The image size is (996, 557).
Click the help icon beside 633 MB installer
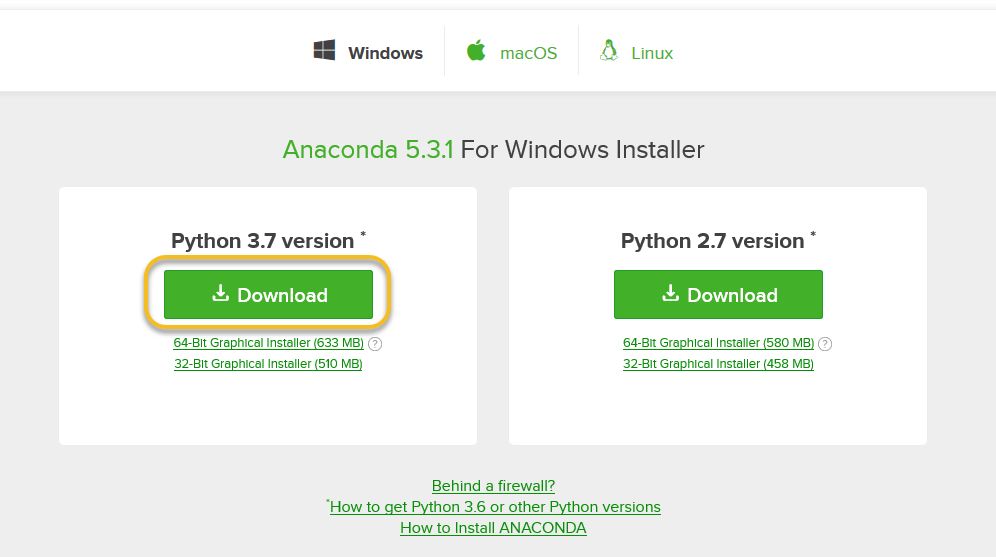click(375, 344)
